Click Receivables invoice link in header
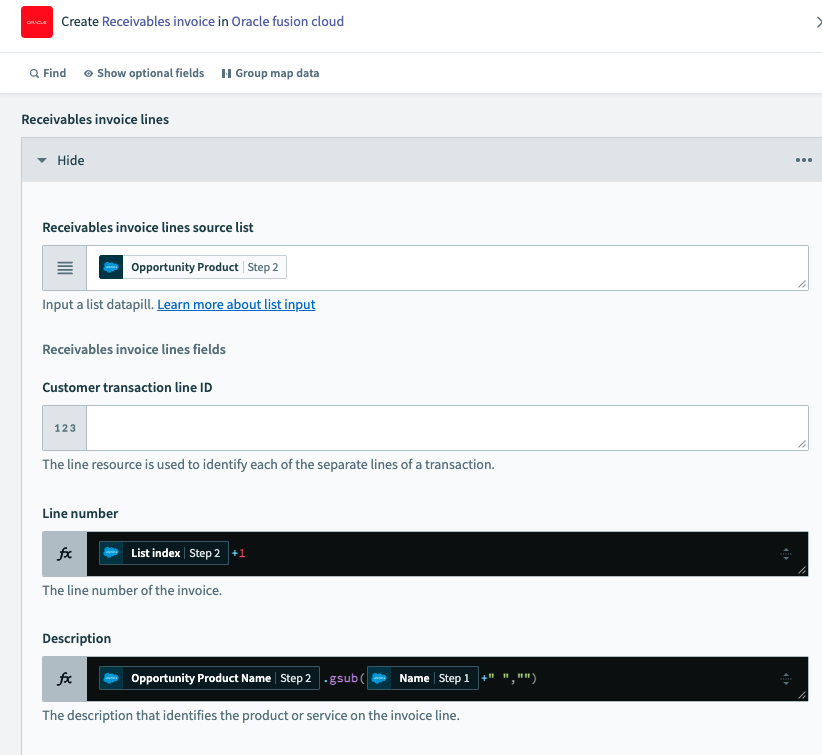Viewport: 822px width, 755px height. click(x=158, y=21)
